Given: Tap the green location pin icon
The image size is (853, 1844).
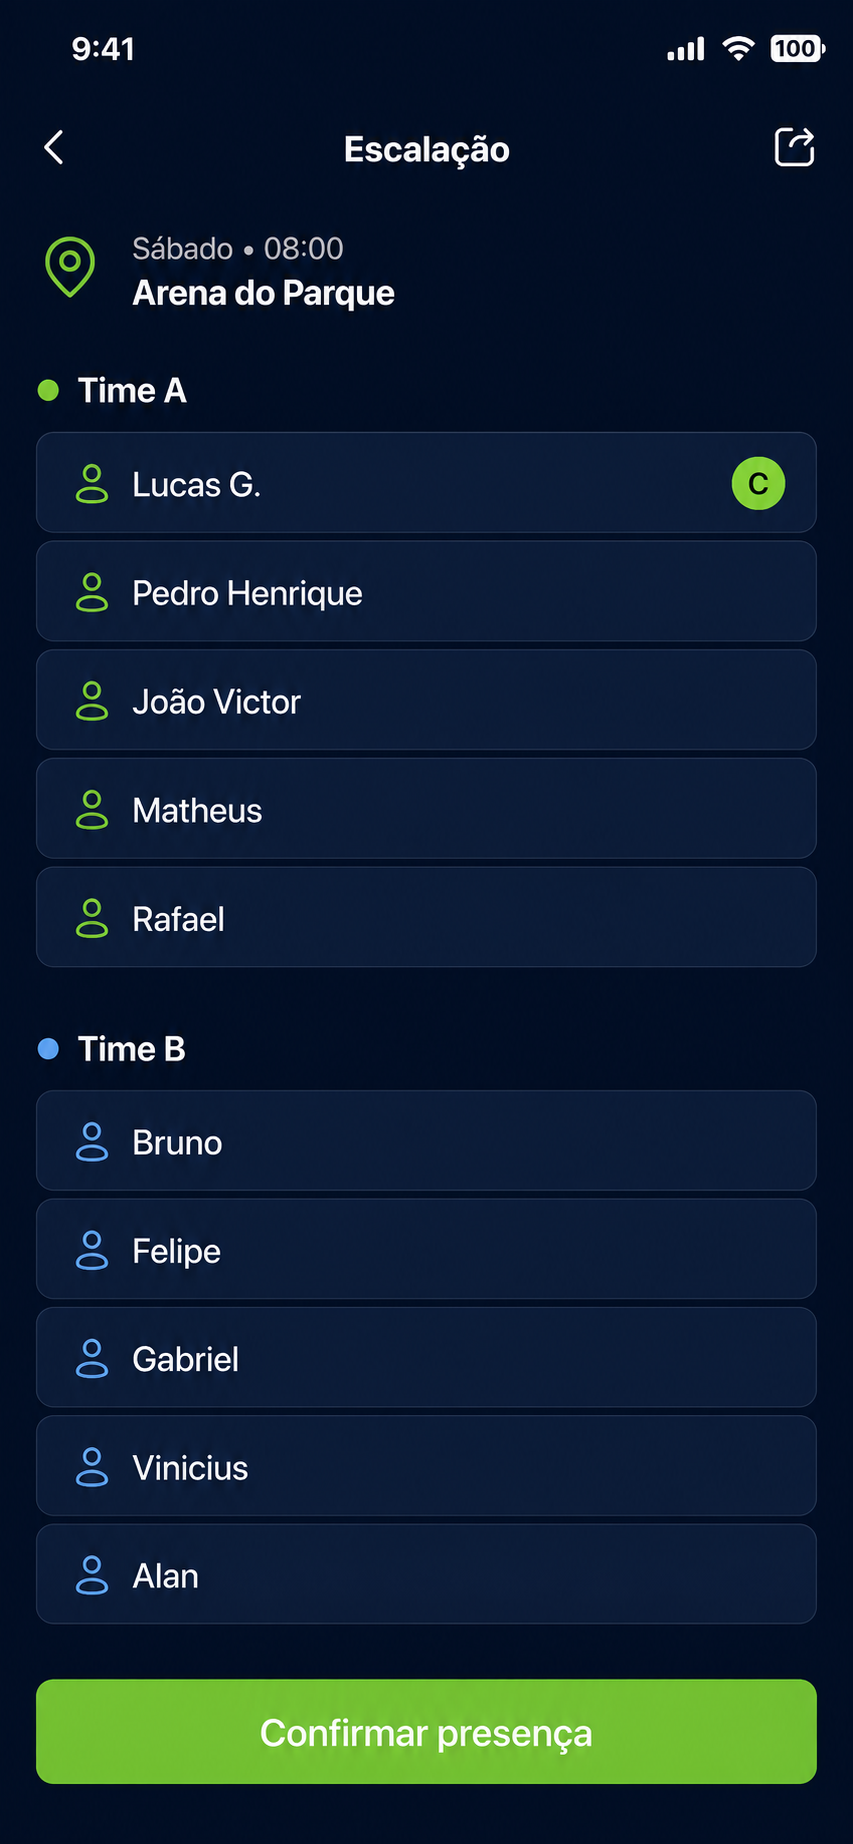Looking at the screenshot, I should coord(70,267).
